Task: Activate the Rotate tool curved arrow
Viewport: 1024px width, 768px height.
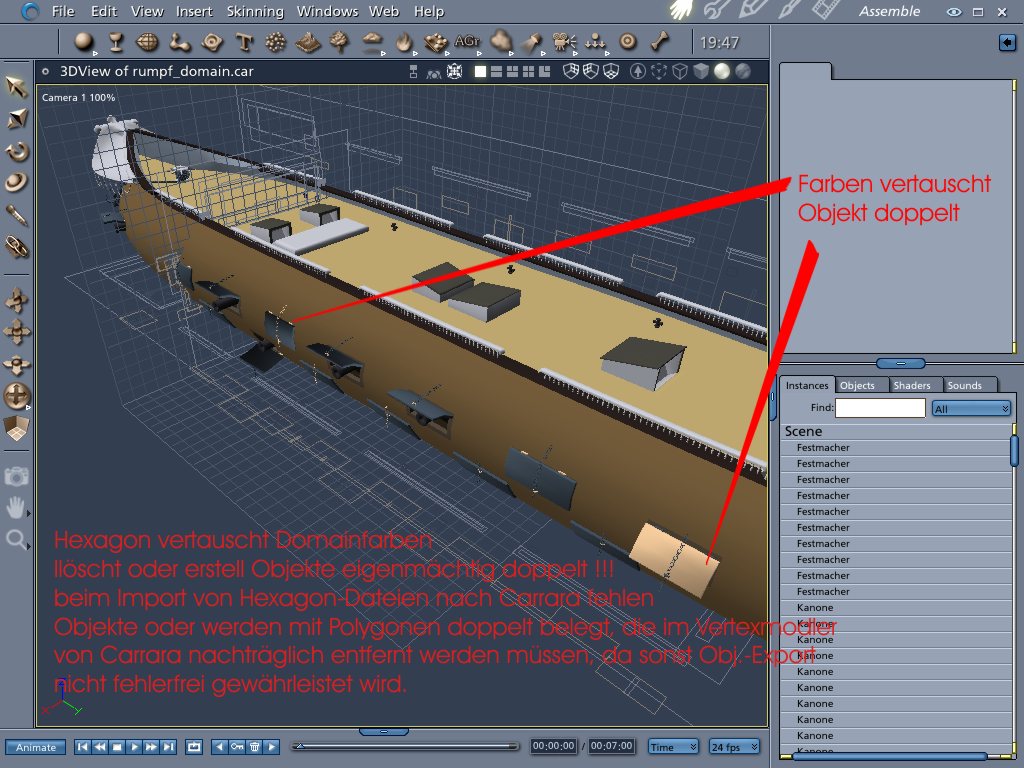Action: pyautogui.click(x=16, y=152)
